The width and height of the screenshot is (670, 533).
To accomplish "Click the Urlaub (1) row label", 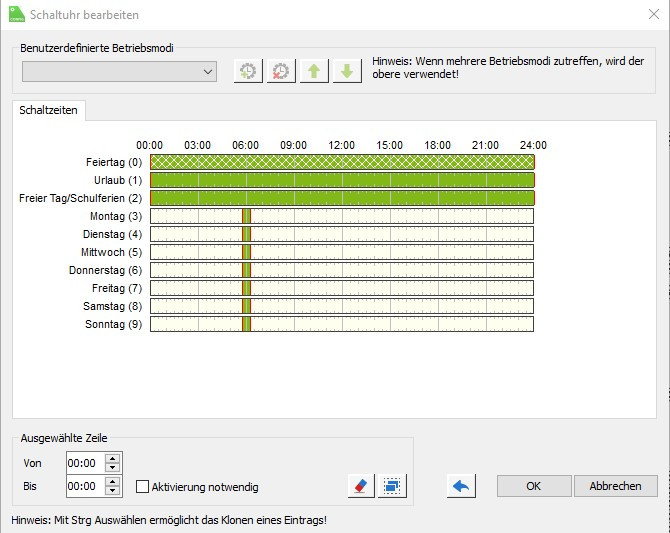I will [x=118, y=180].
